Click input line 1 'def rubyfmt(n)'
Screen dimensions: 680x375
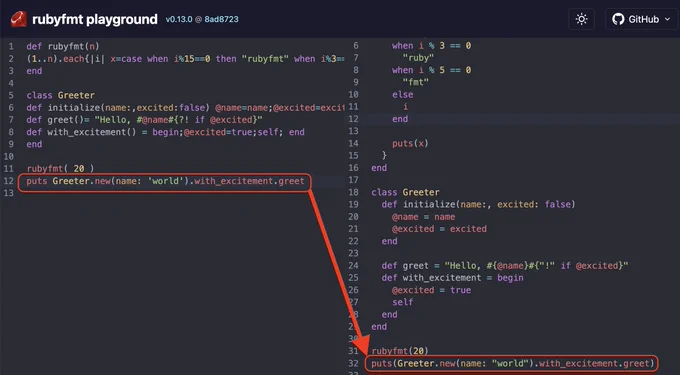click(x=63, y=46)
